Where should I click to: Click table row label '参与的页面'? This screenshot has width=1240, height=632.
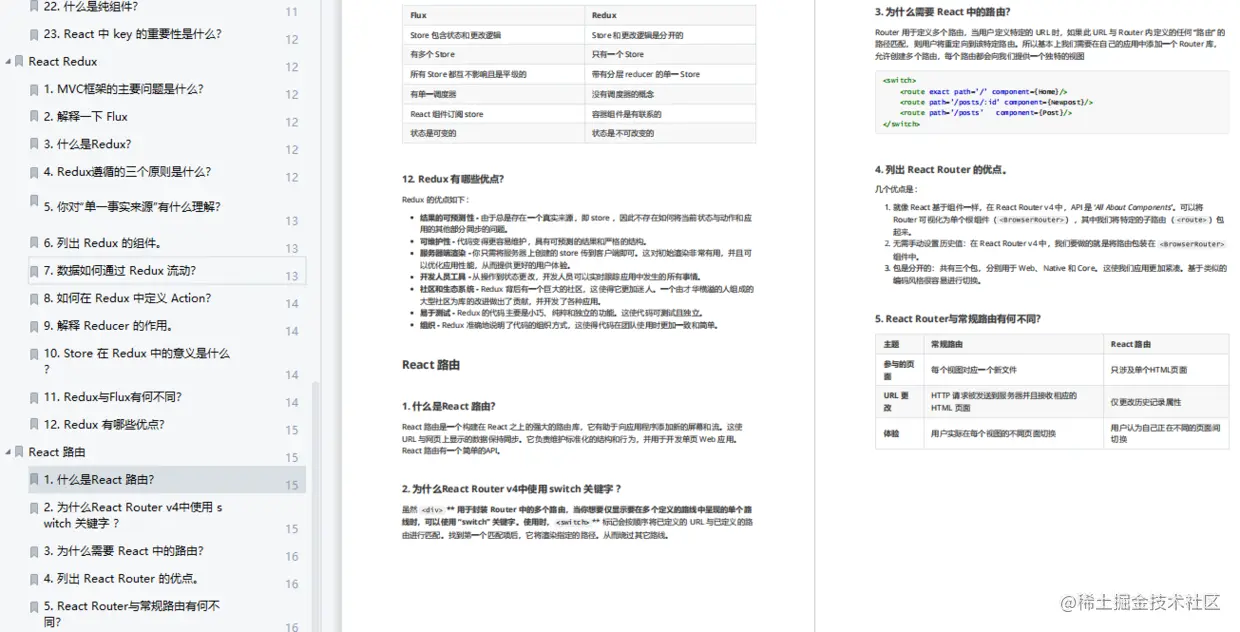[x=898, y=370]
